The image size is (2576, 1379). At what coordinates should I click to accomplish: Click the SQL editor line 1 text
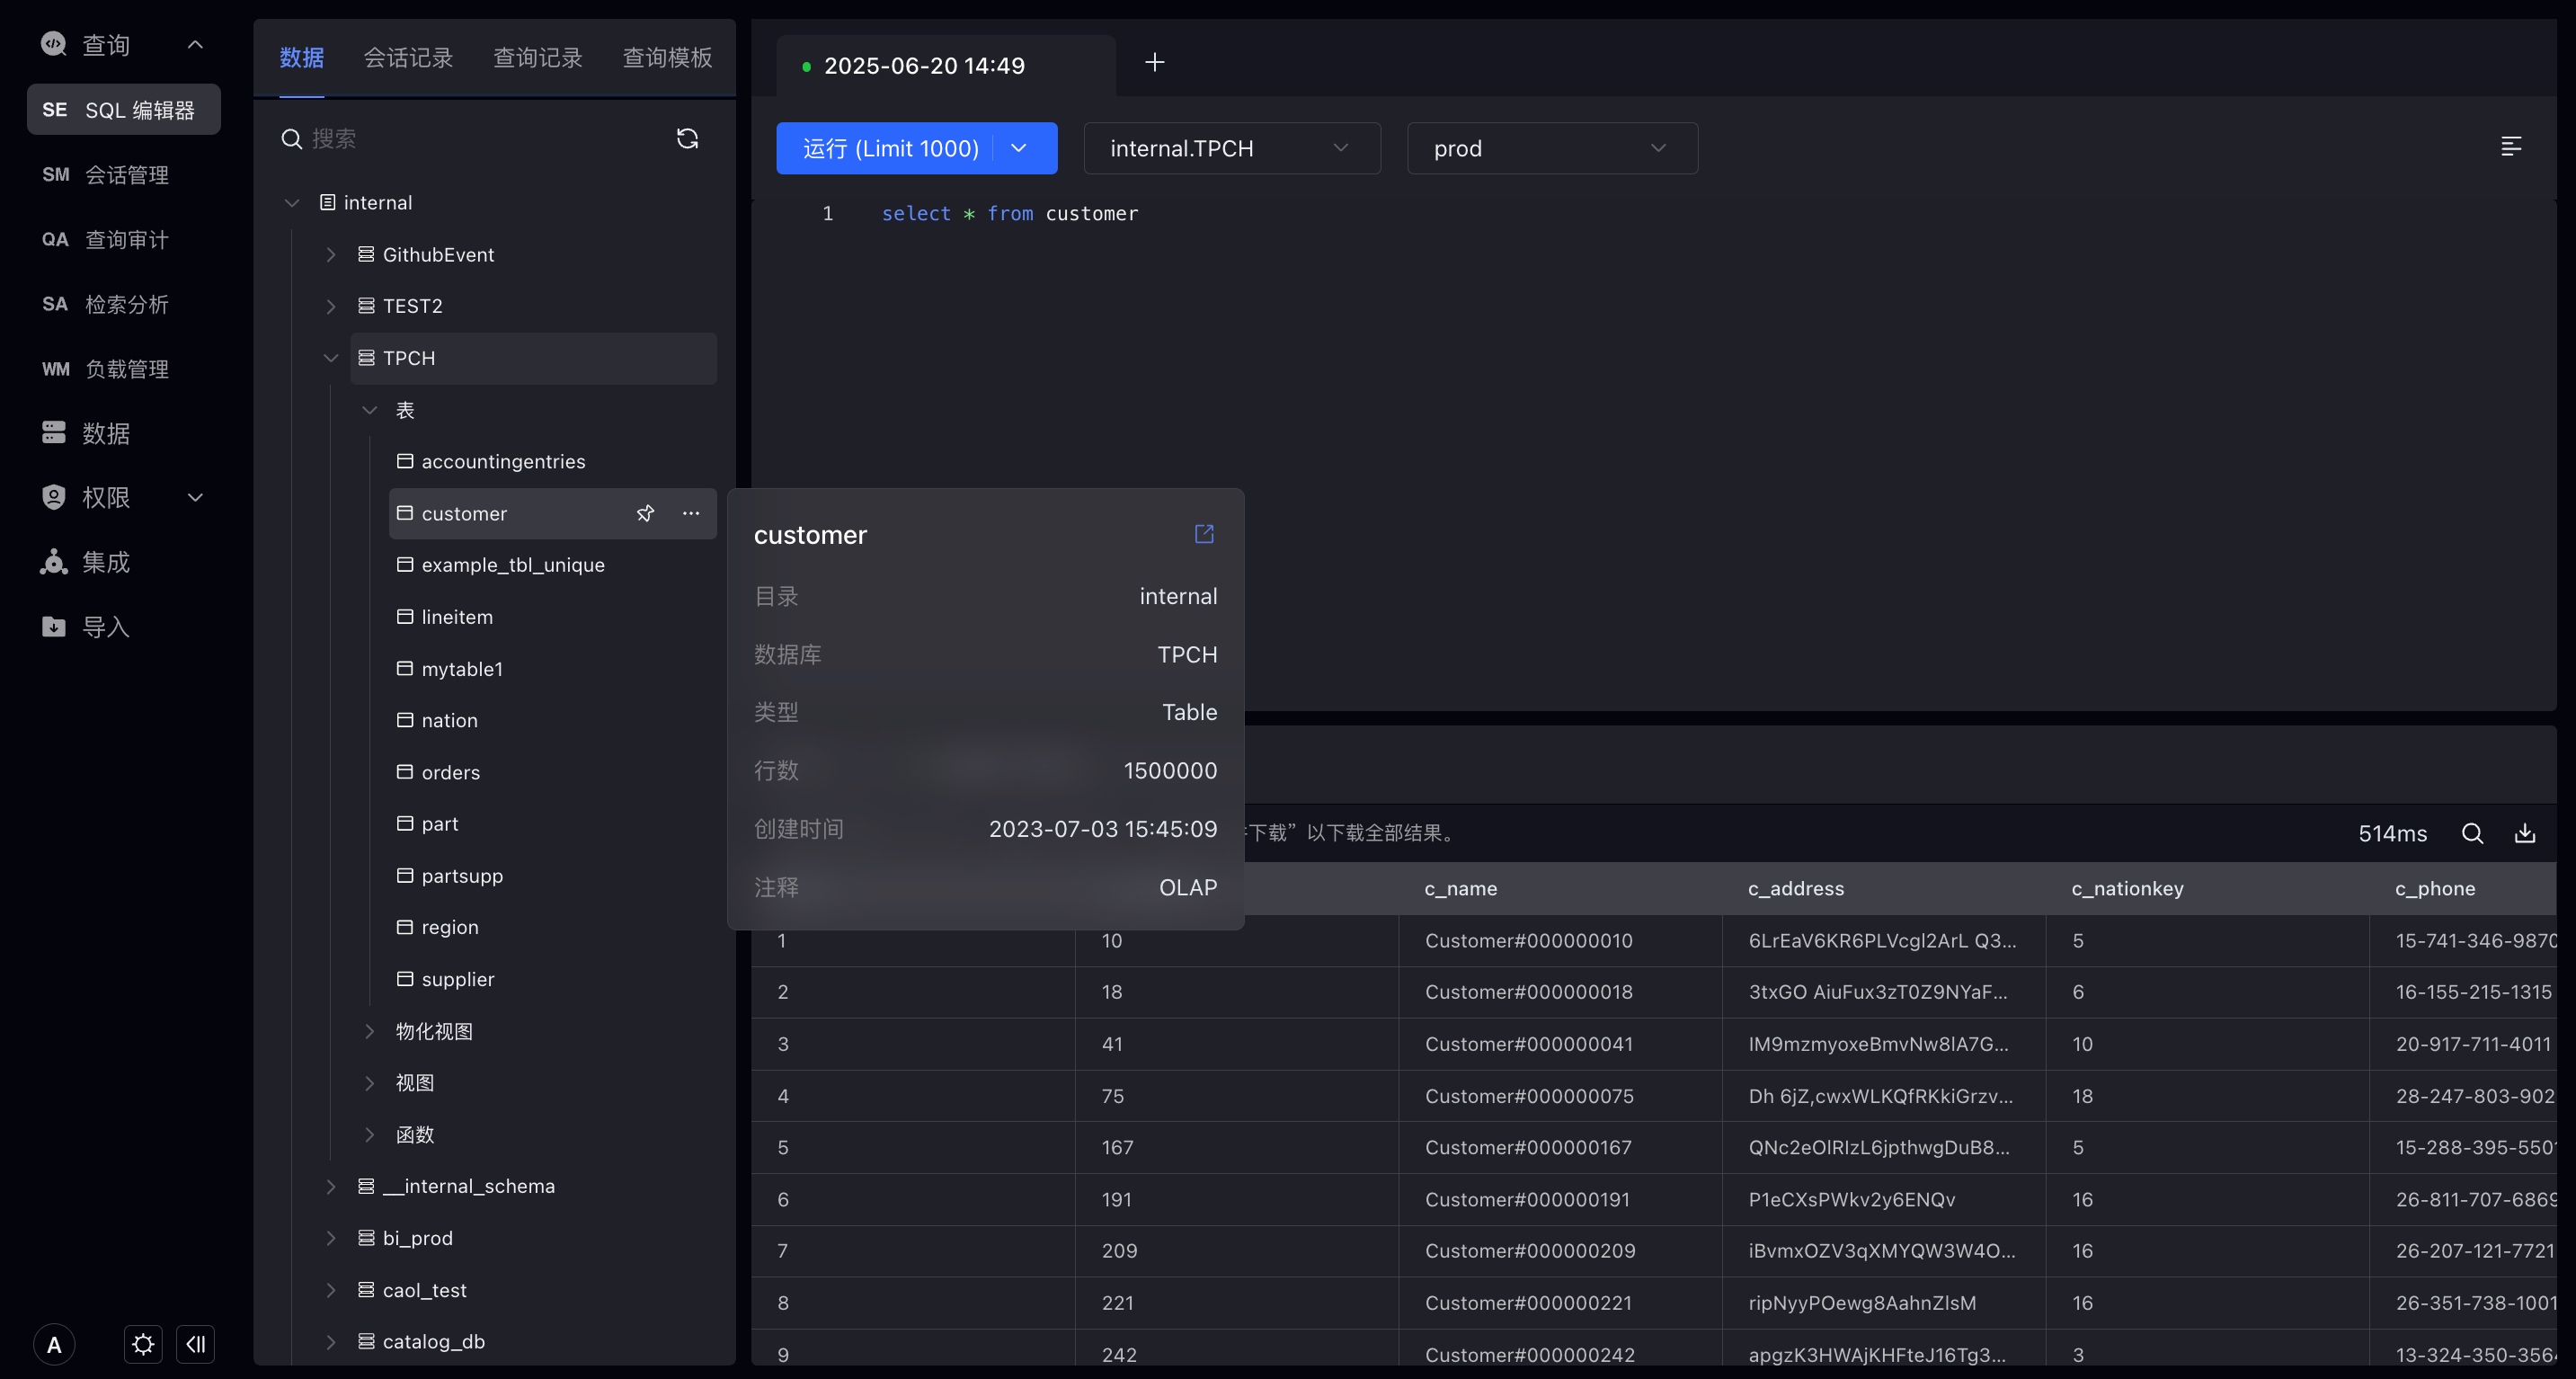click(x=1010, y=213)
